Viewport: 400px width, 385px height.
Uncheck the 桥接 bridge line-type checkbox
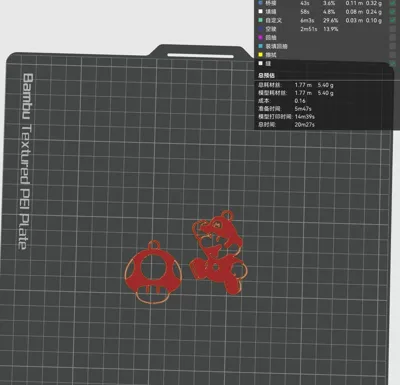coord(393,3)
